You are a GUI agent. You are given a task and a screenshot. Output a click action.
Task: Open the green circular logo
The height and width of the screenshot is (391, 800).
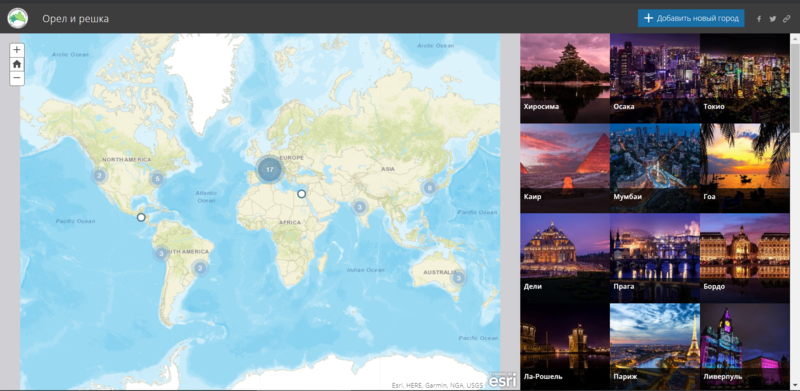point(18,18)
